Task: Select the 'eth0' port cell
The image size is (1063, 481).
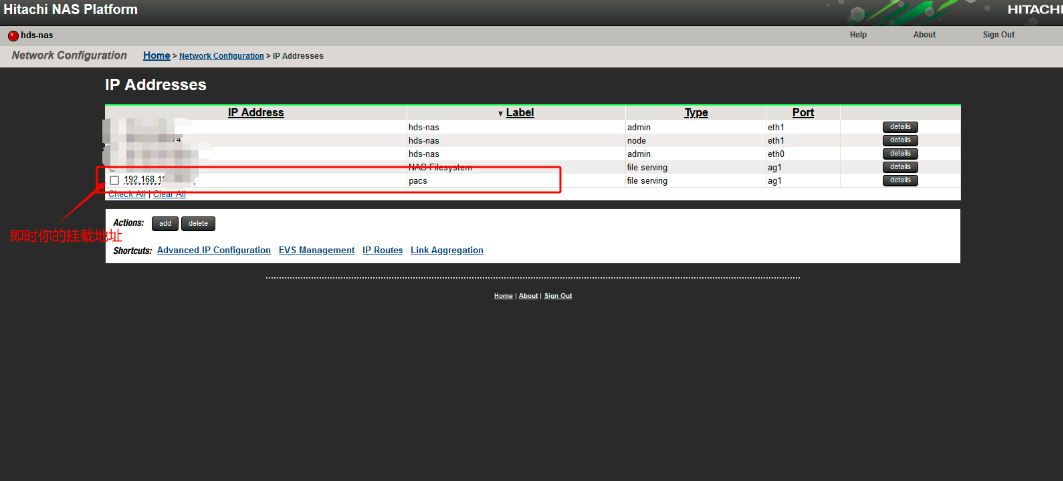Action: coord(776,154)
